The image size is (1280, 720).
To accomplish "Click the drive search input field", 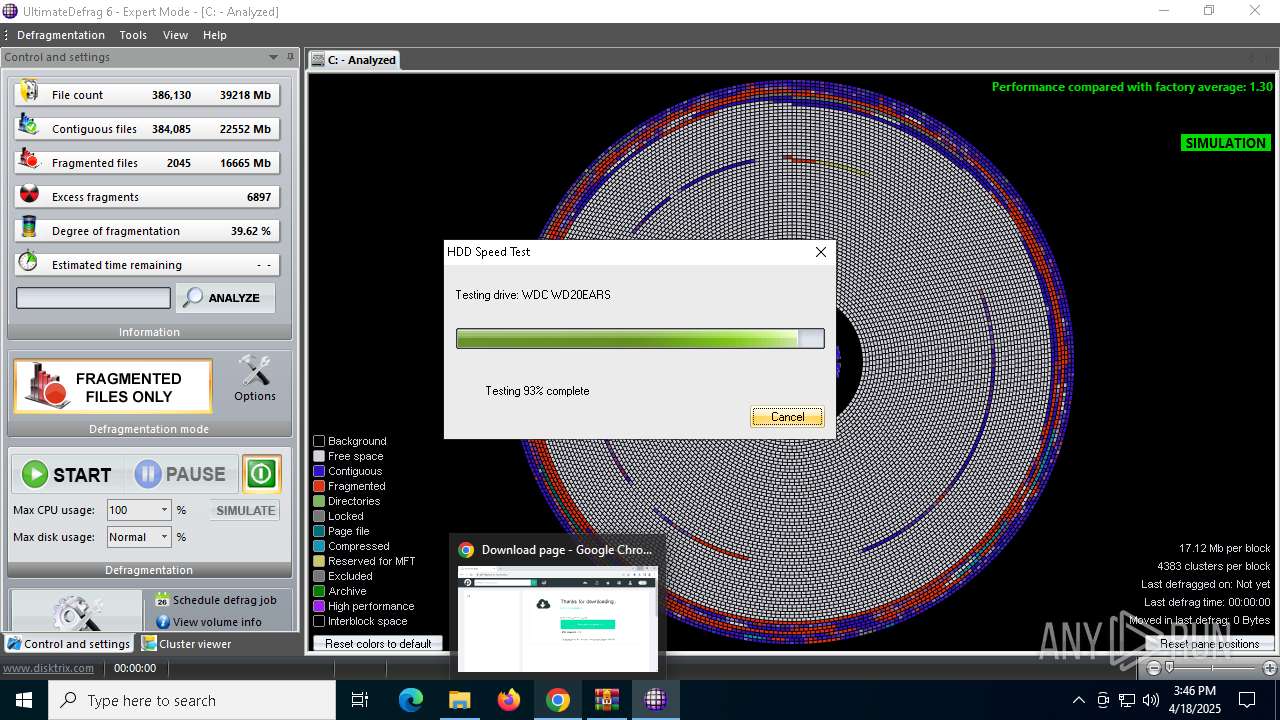I will [93, 298].
